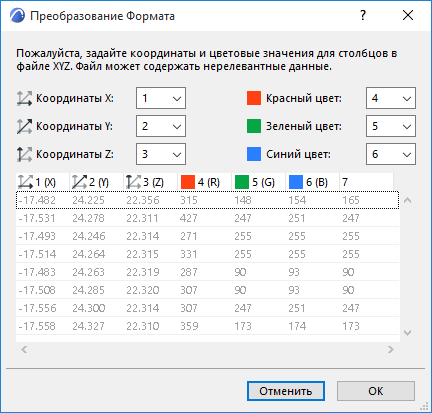Click the scroll left arrow below table

[24, 349]
